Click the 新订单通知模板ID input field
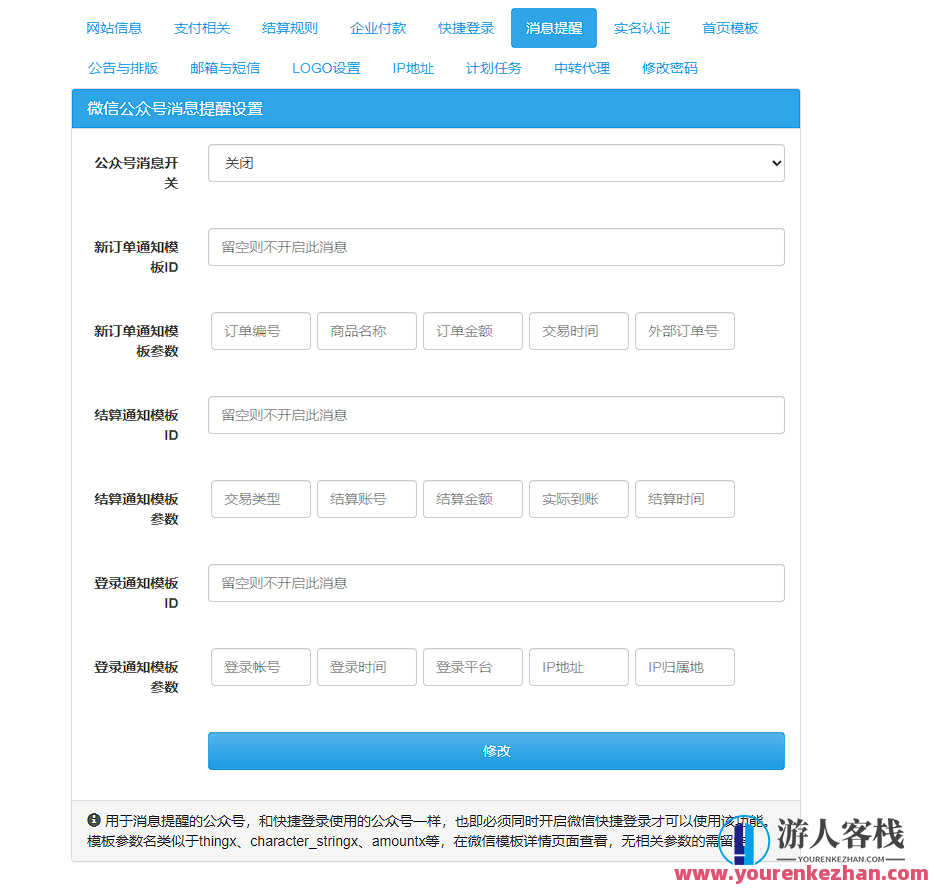Image resolution: width=934 pixels, height=890 pixels. pyautogui.click(x=495, y=247)
